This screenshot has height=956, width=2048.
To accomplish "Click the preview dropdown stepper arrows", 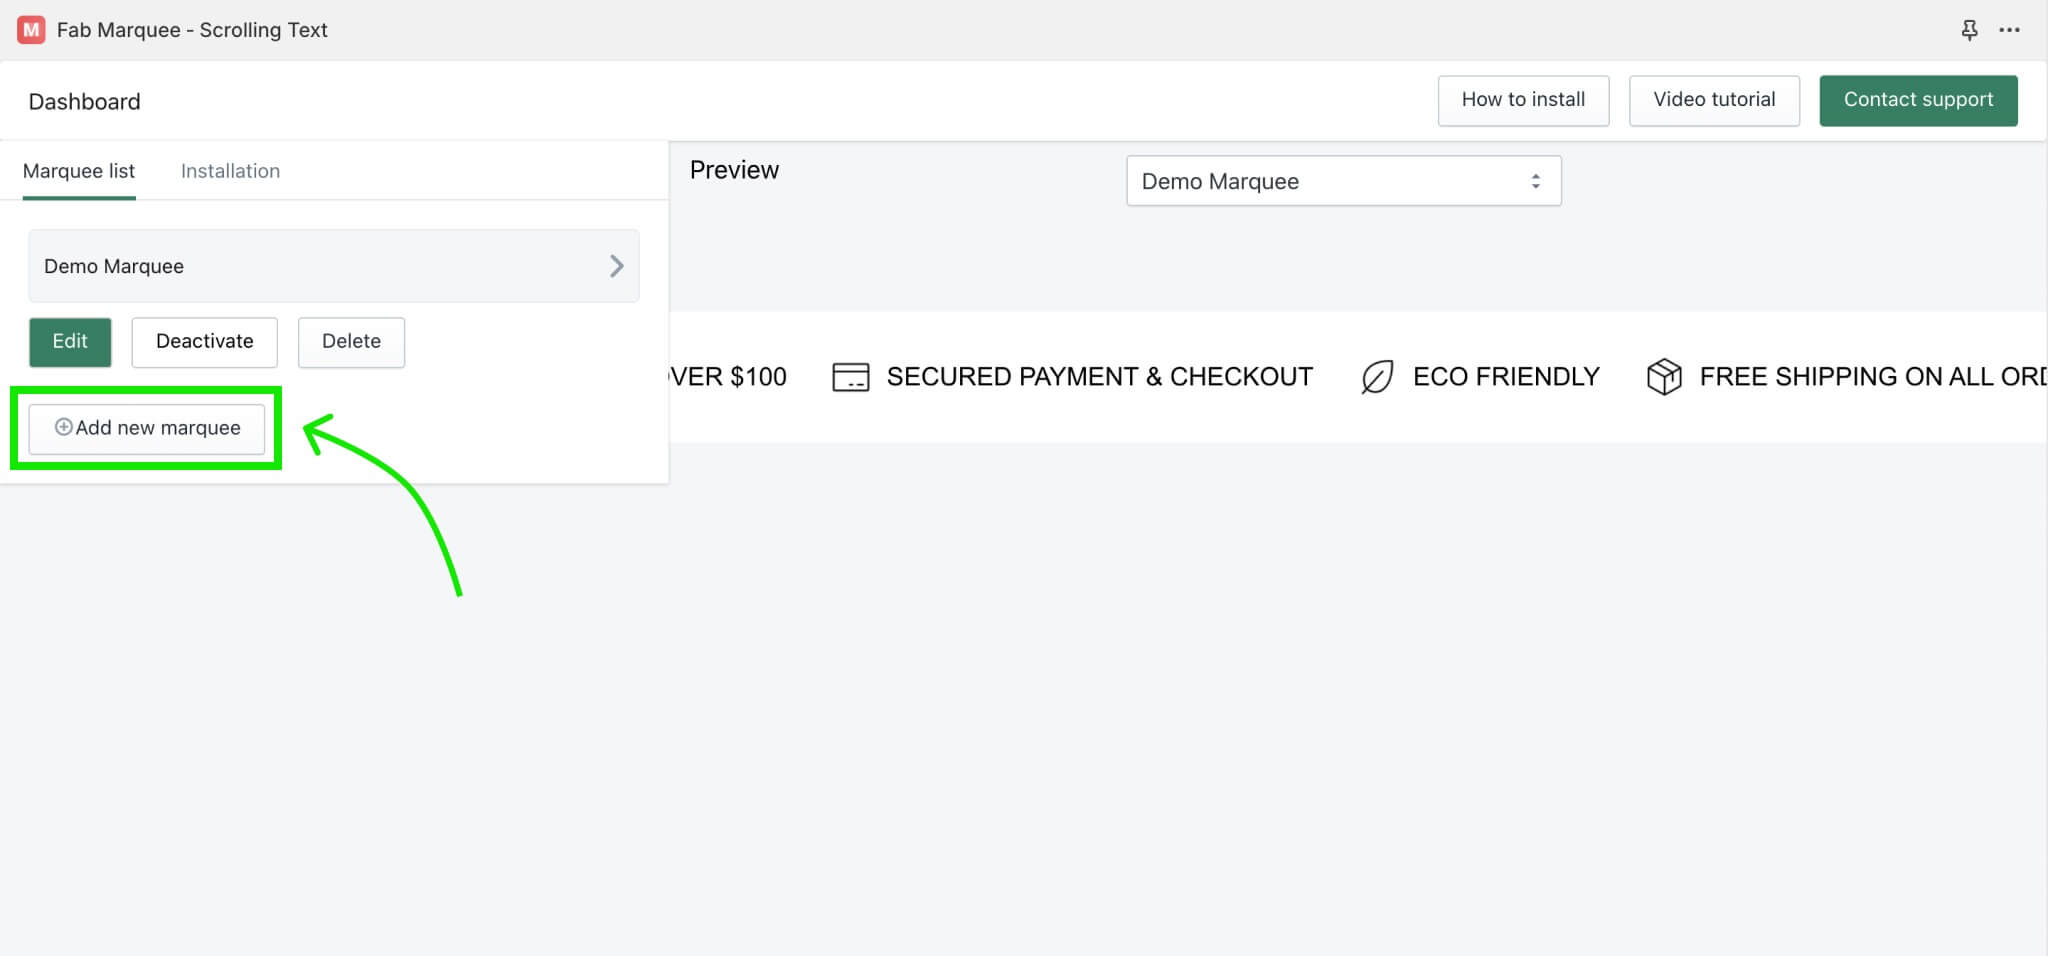I will click(1537, 180).
